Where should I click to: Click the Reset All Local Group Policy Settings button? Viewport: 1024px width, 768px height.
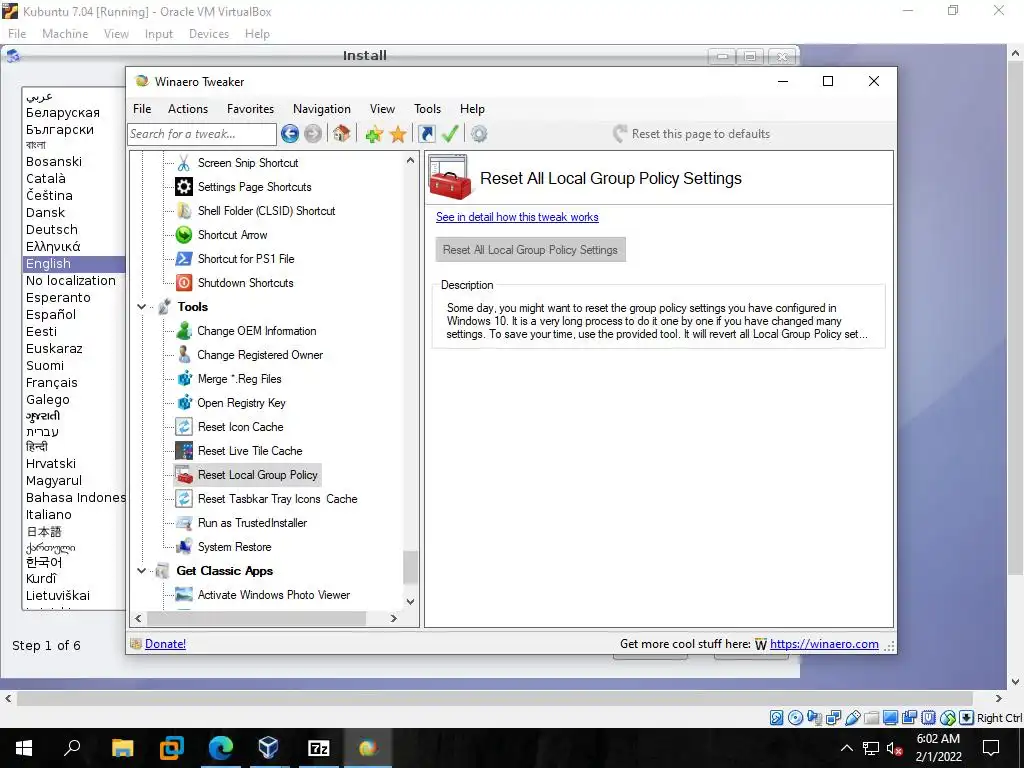pos(530,249)
